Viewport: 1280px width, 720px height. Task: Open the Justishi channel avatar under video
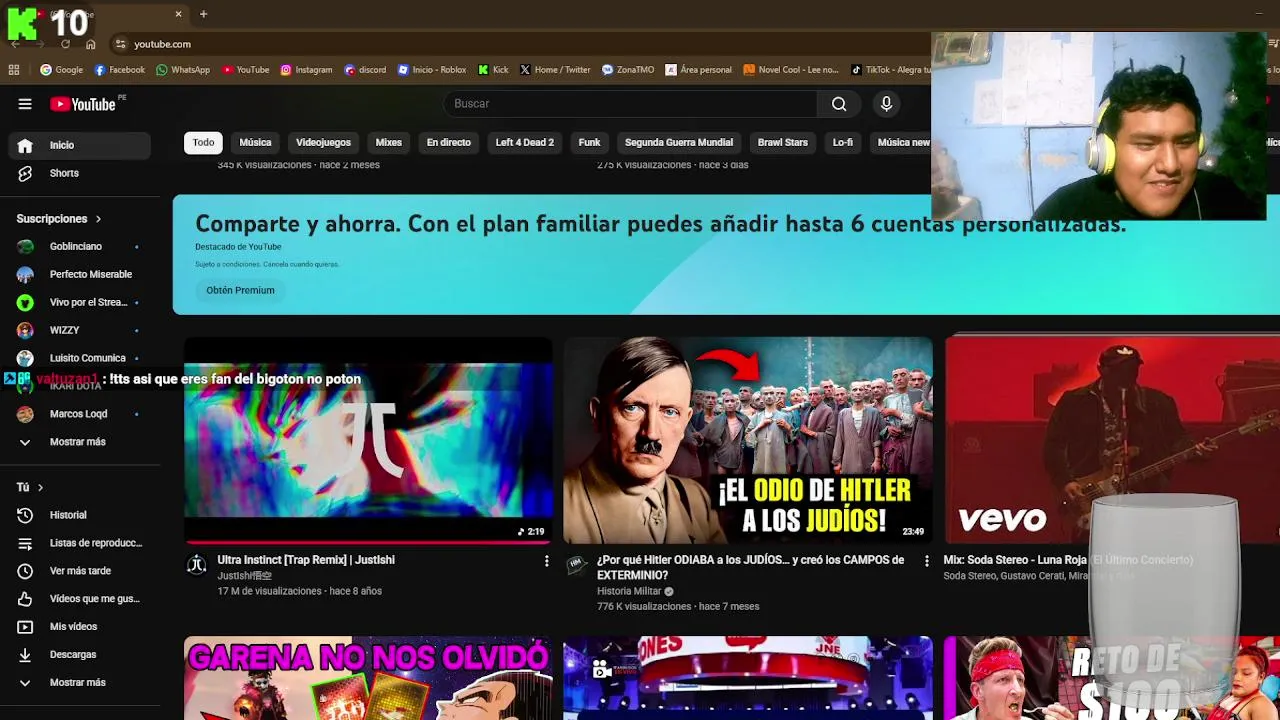click(197, 565)
